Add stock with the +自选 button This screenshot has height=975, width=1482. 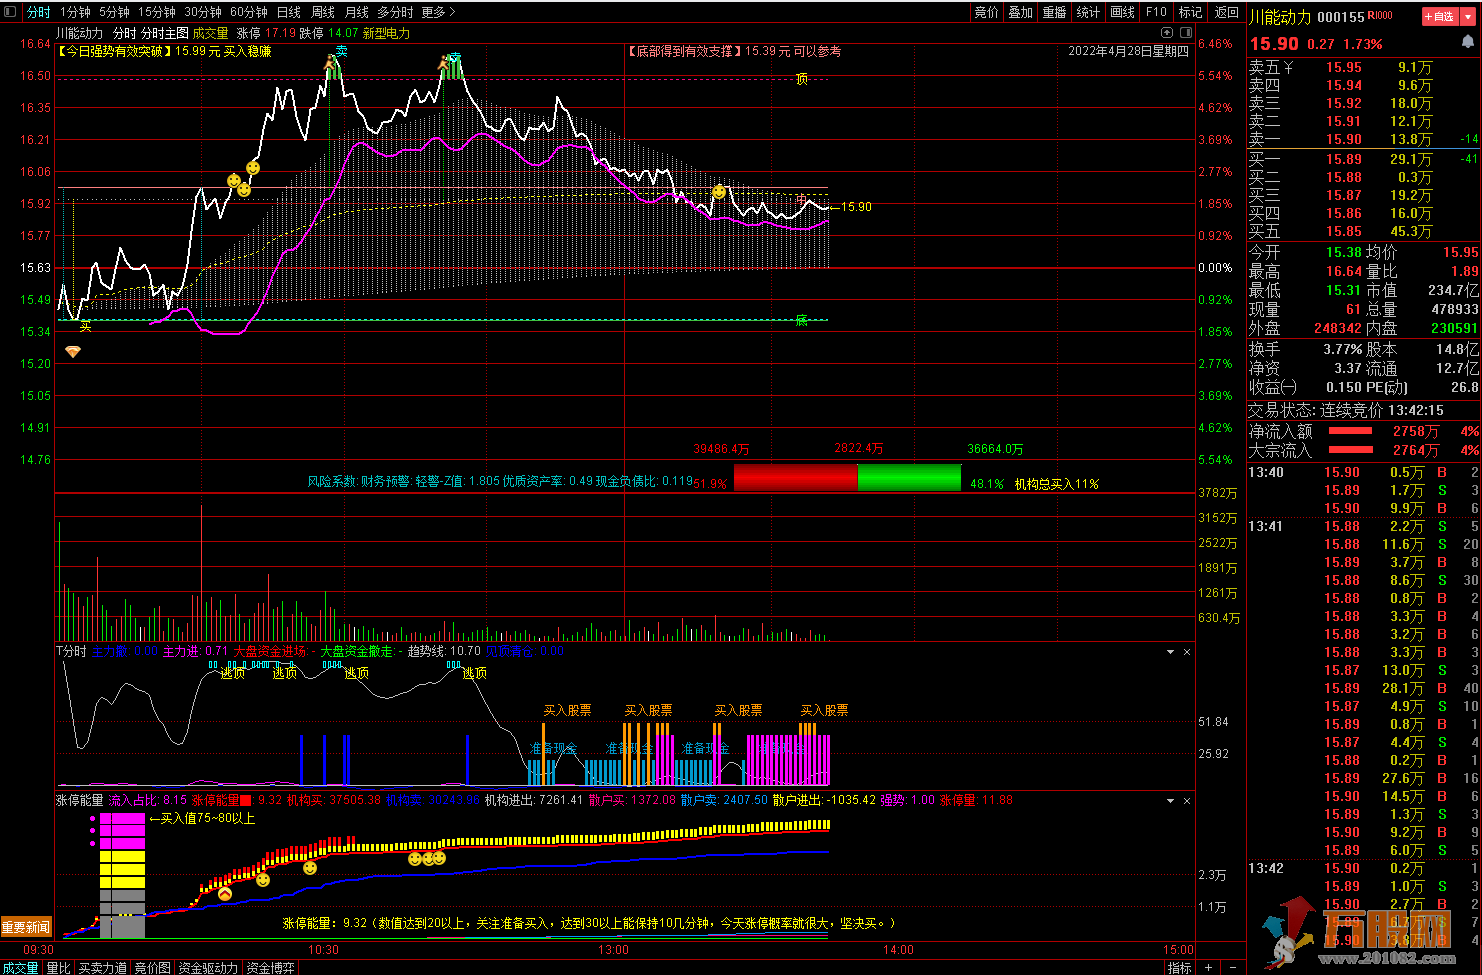coord(1440,16)
